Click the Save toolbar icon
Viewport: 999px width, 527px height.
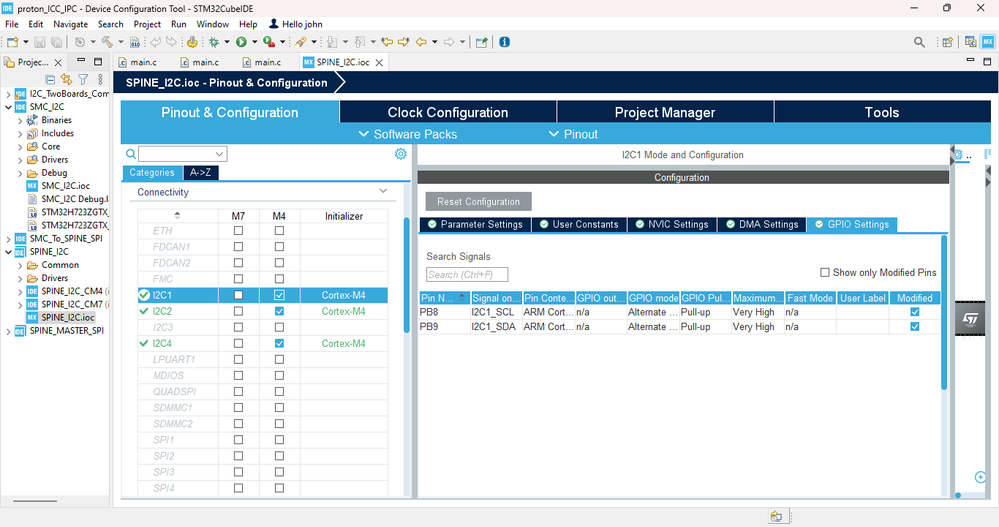click(40, 42)
